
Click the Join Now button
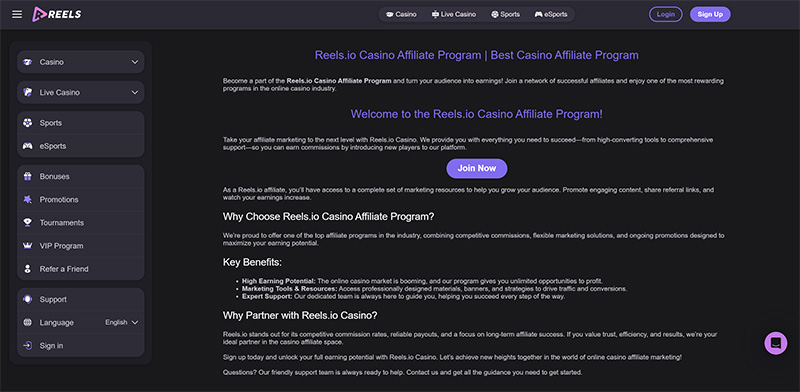477,168
